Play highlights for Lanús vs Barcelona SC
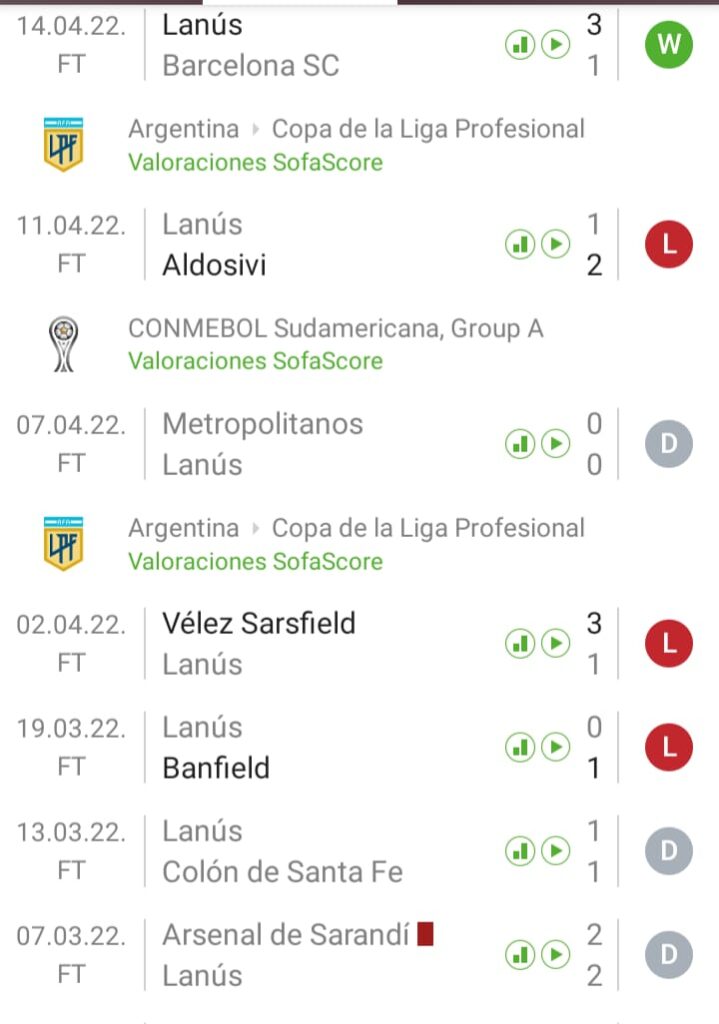719x1024 pixels. tap(555, 45)
